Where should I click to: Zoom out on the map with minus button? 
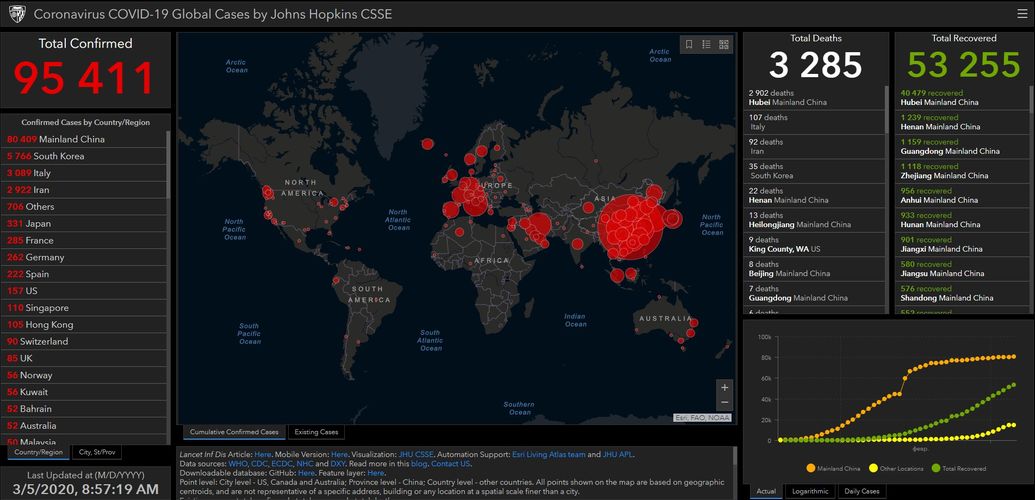tap(724, 403)
